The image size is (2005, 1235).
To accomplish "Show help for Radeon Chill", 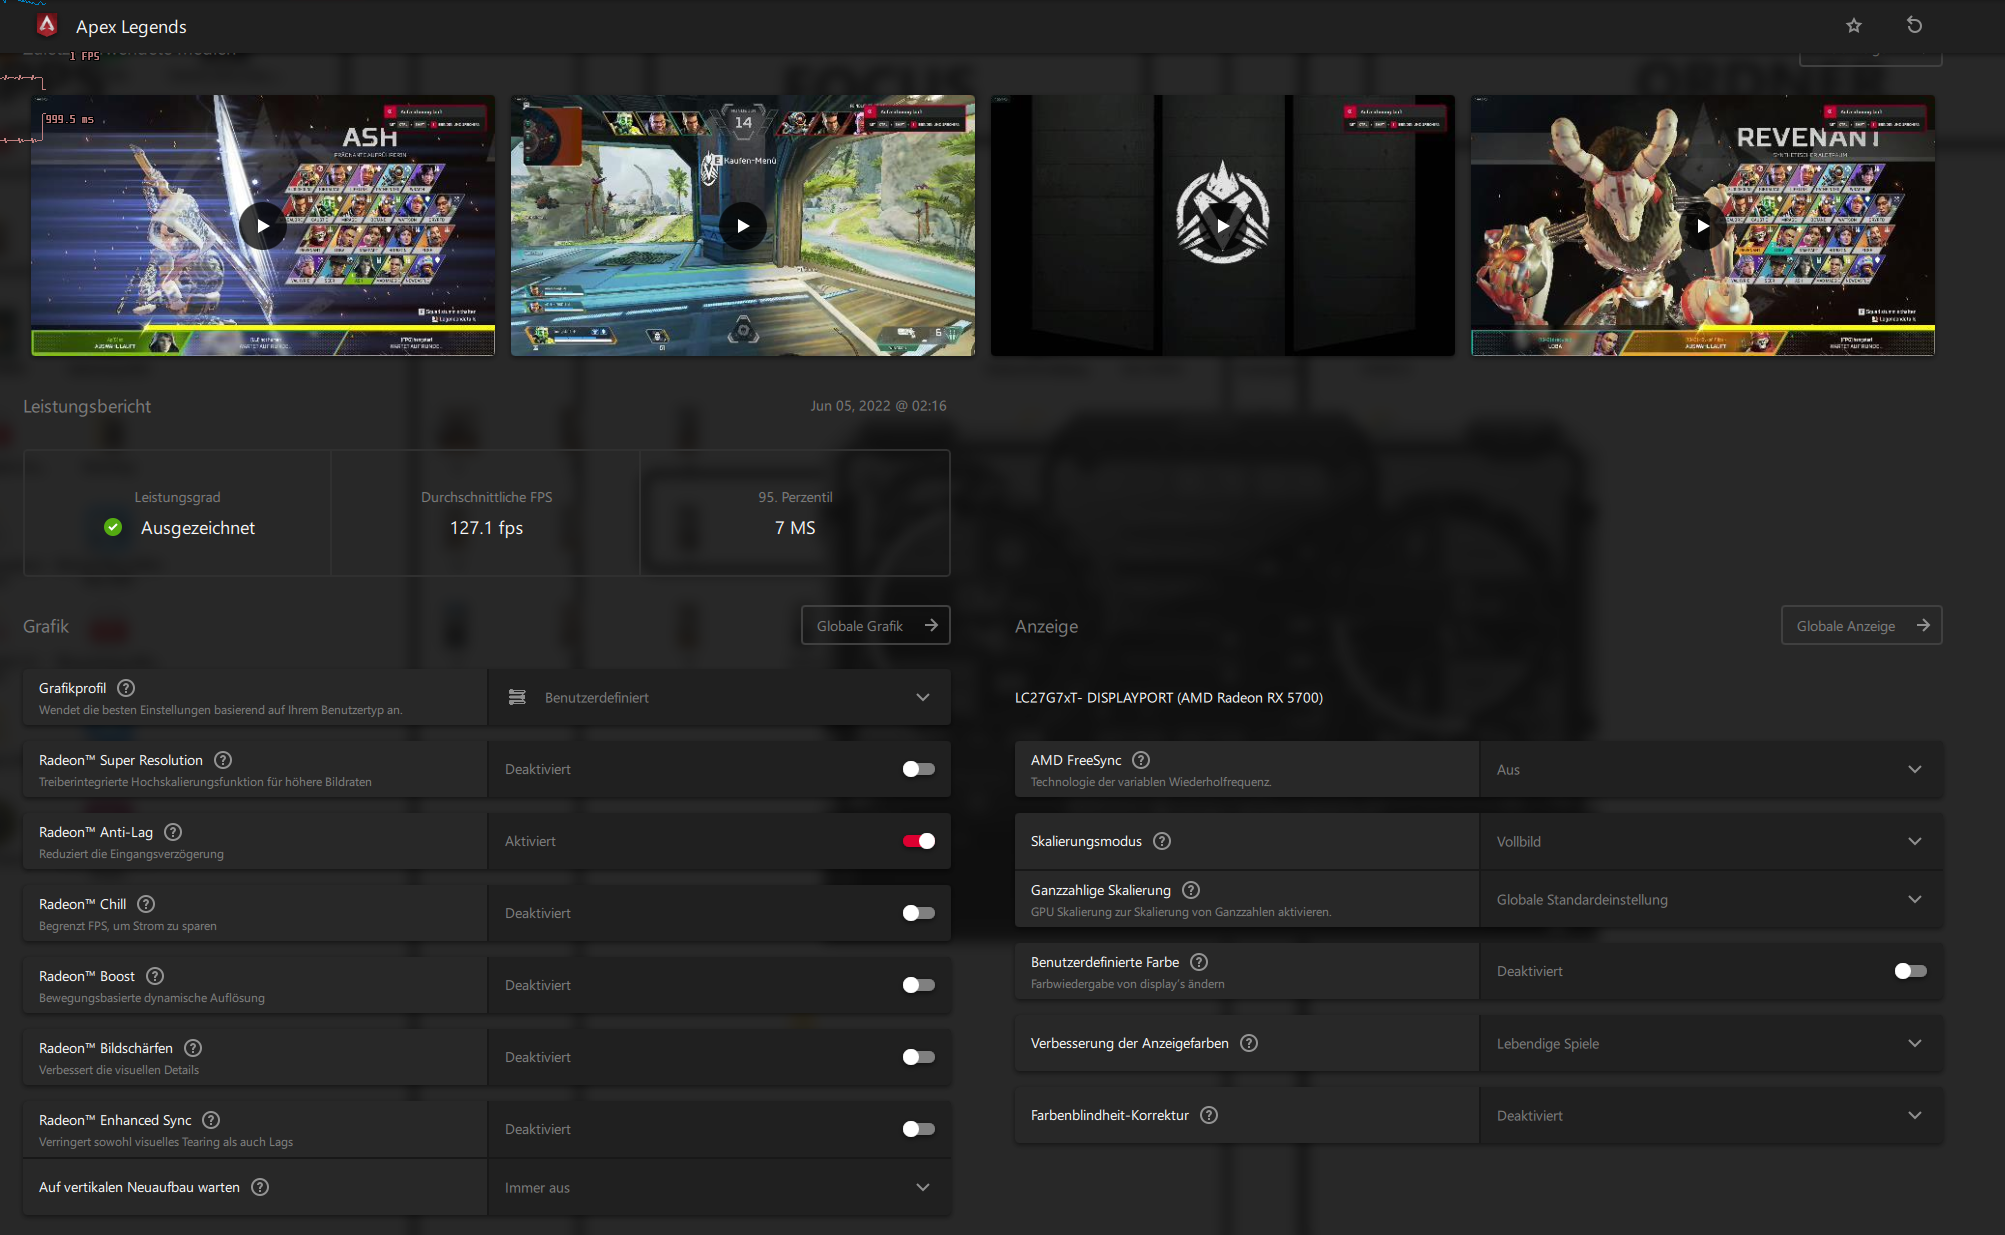I will [146, 904].
